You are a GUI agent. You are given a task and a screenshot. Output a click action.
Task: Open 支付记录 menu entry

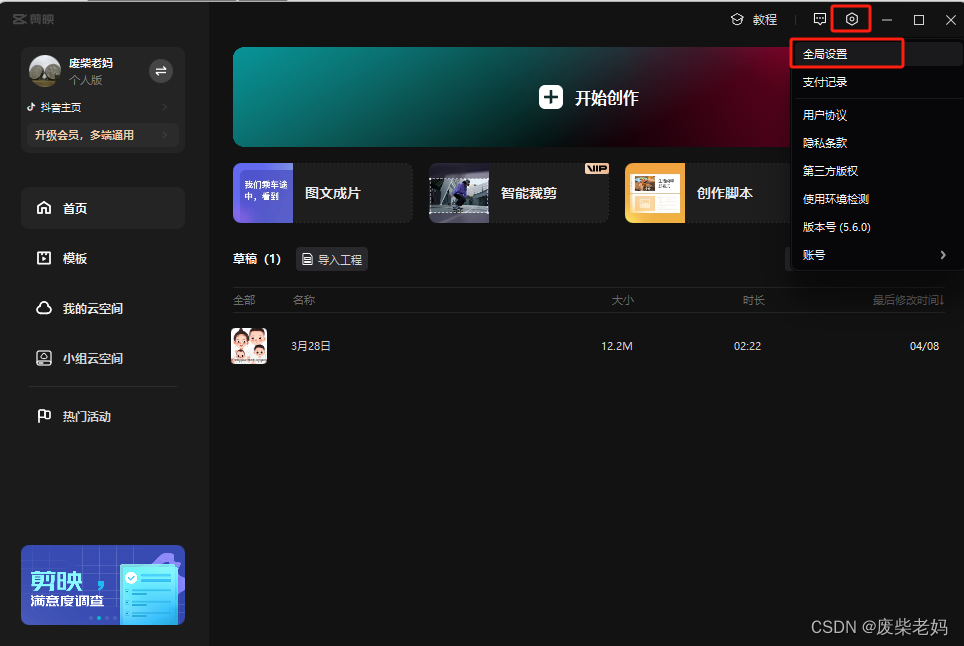pyautogui.click(x=825, y=82)
